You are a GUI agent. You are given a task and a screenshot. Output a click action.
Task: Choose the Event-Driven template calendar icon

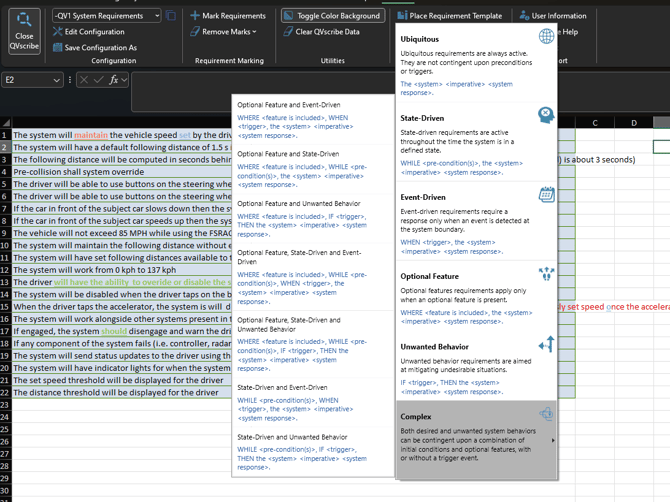coord(546,195)
